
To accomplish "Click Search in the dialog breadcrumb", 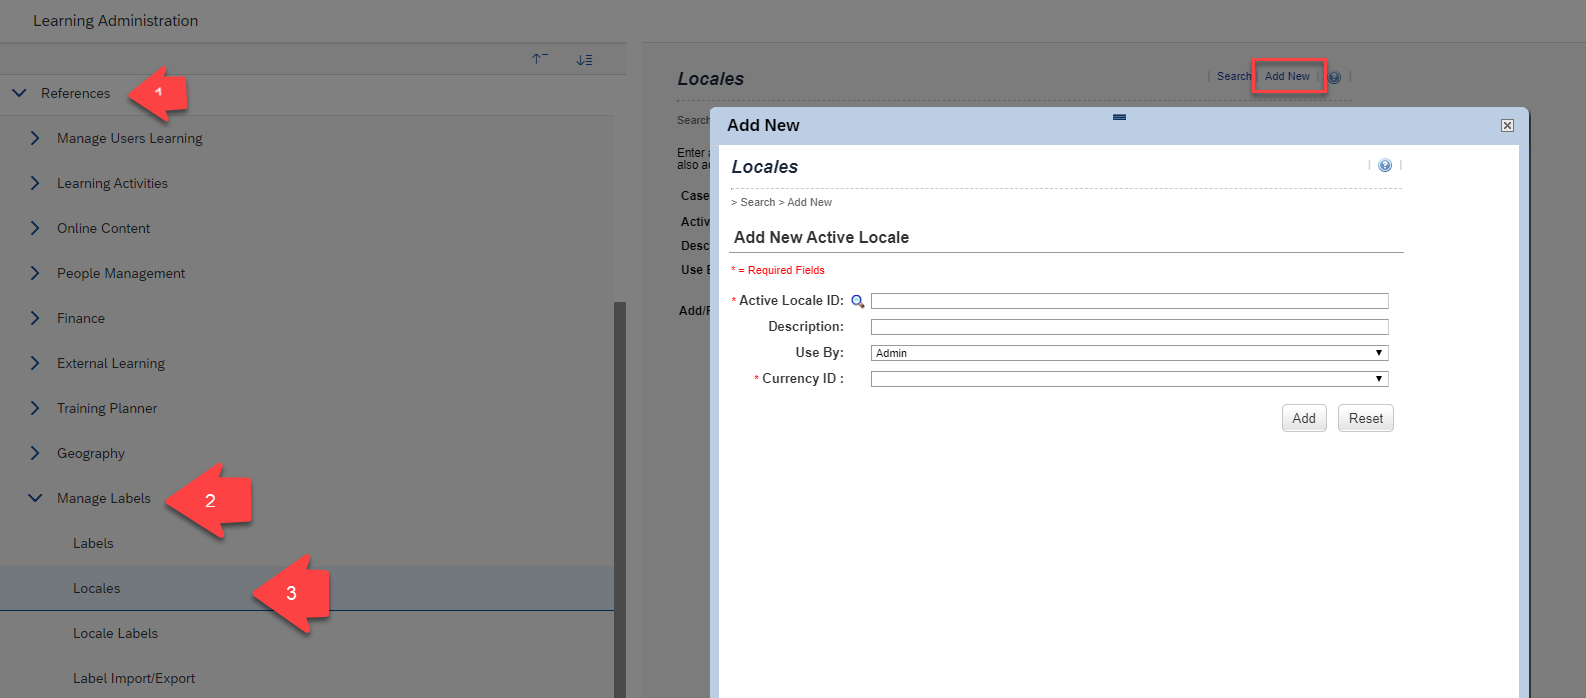I will tap(758, 202).
